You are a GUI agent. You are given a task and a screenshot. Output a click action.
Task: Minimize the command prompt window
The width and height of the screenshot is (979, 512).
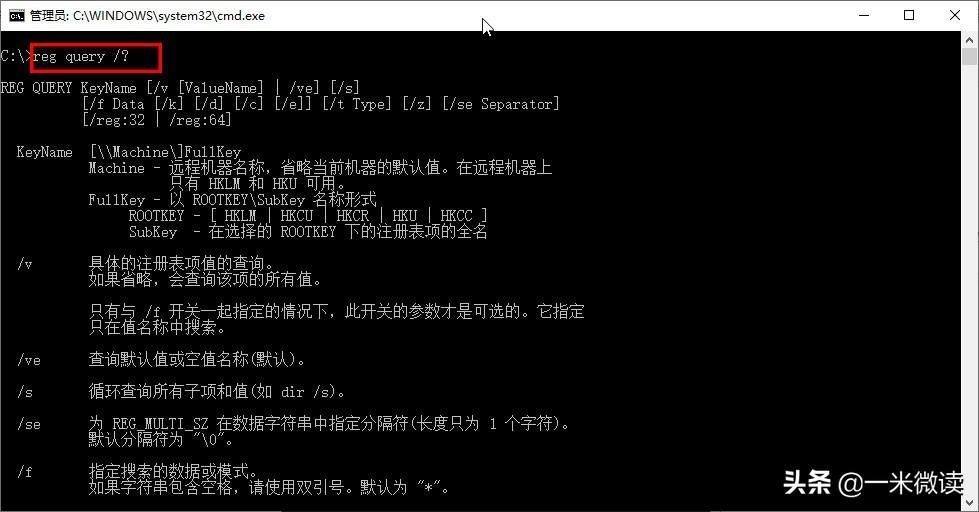click(864, 15)
